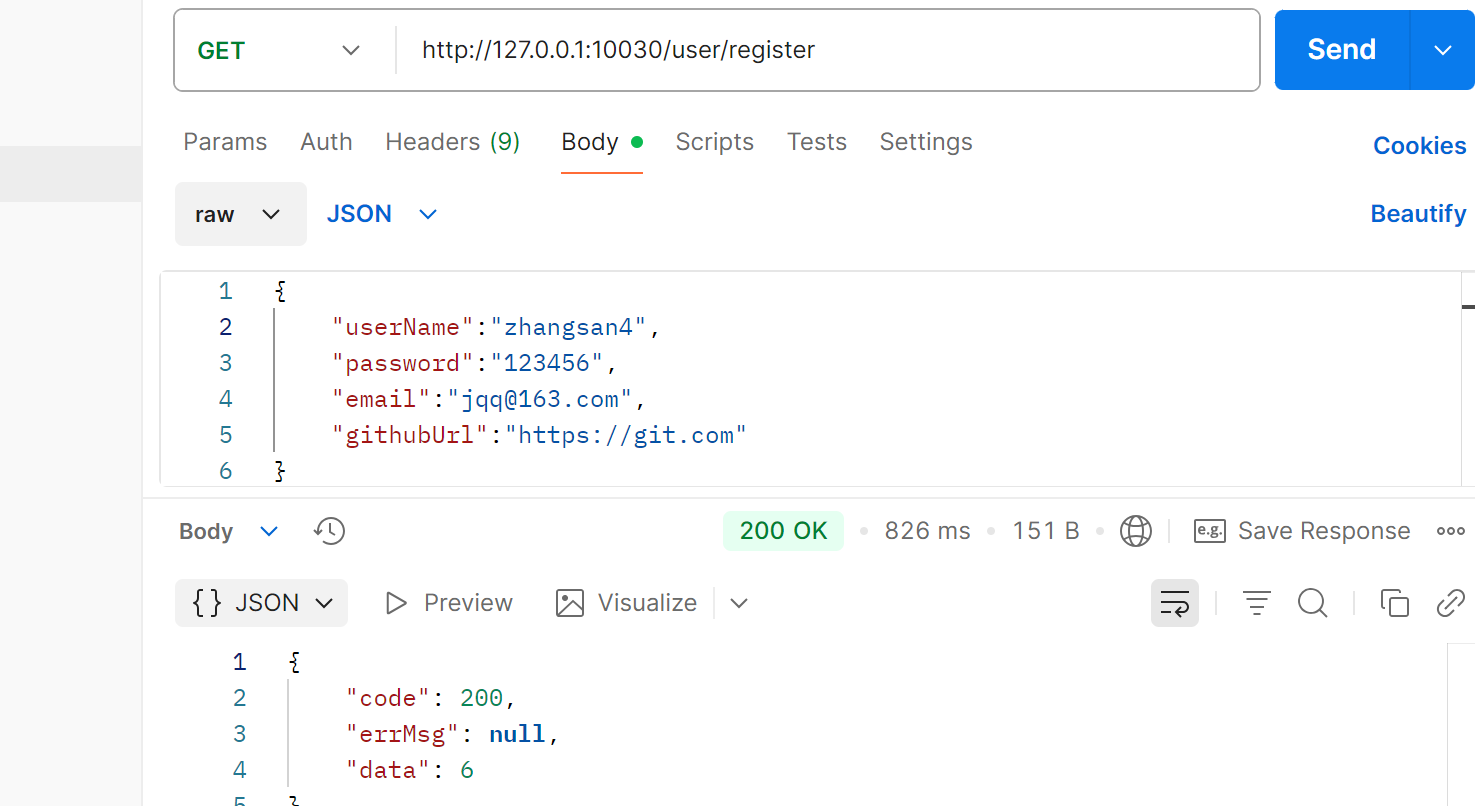The image size is (1475, 806).
Task: Select the request Body tab
Action: [x=602, y=142]
